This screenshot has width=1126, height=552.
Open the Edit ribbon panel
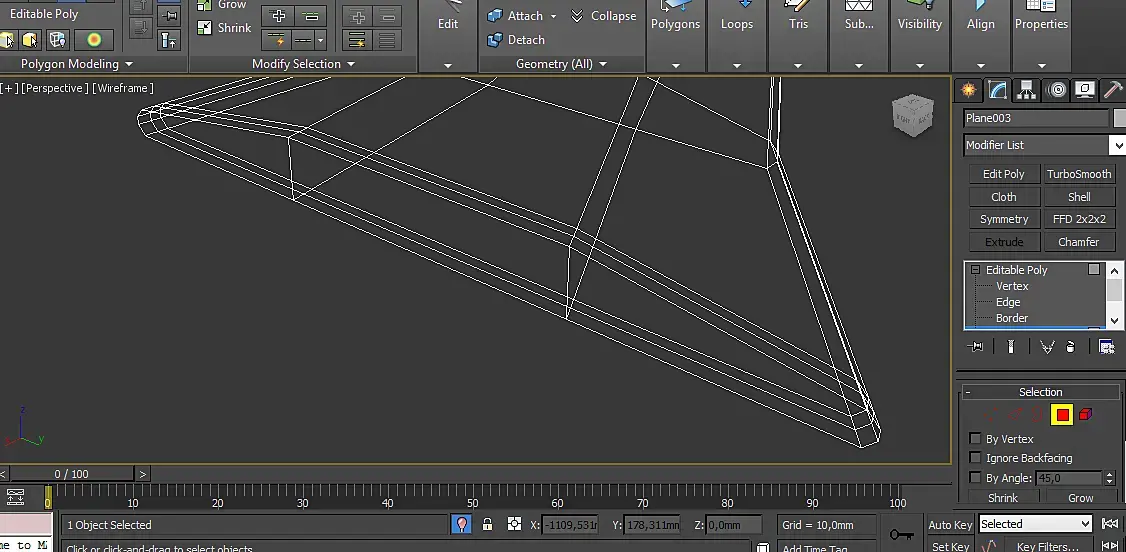pos(448,36)
